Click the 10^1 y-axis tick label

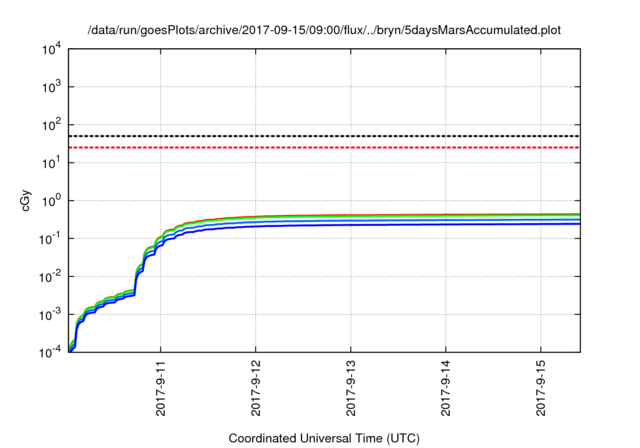click(51, 163)
